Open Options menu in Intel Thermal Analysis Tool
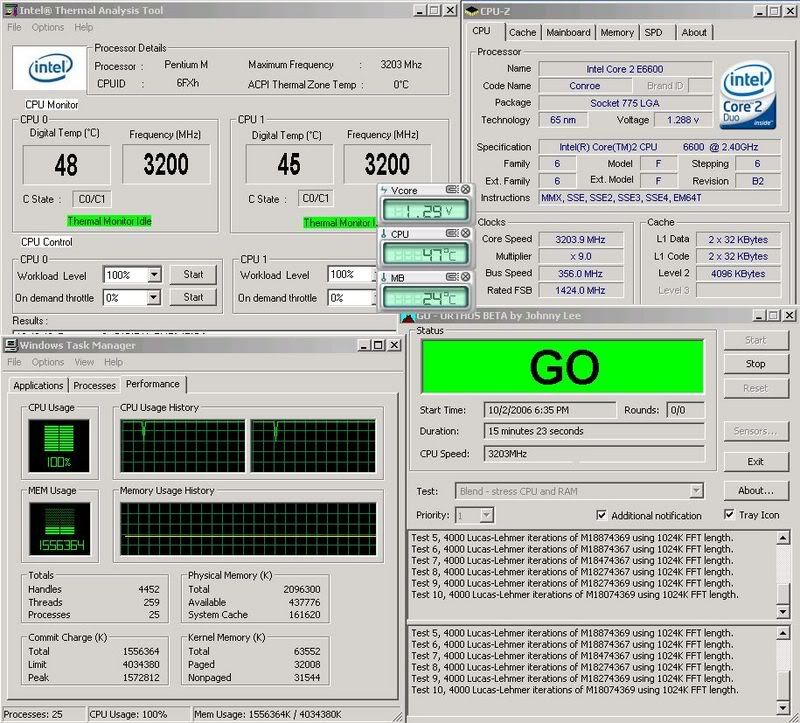 (x=48, y=27)
